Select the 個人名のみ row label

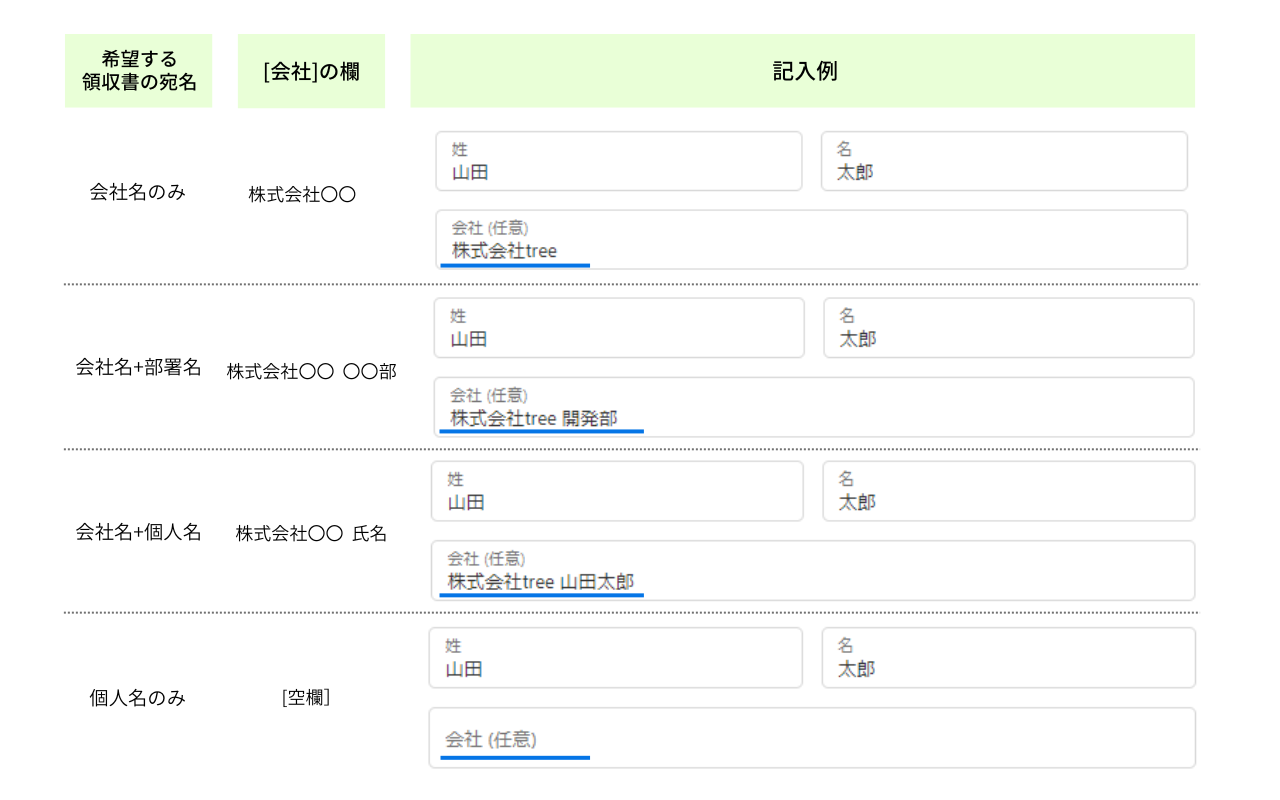138,698
